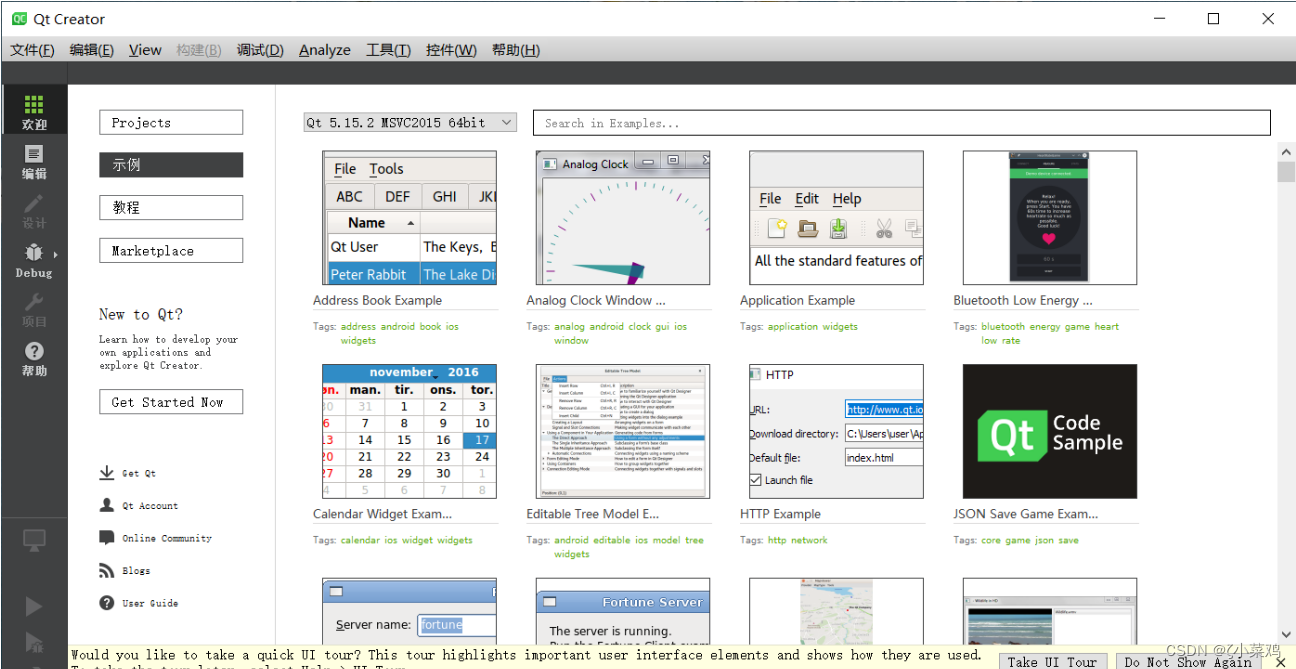1296x669 pixels.
Task: Click Do Not Show Again button
Action: click(x=1188, y=661)
